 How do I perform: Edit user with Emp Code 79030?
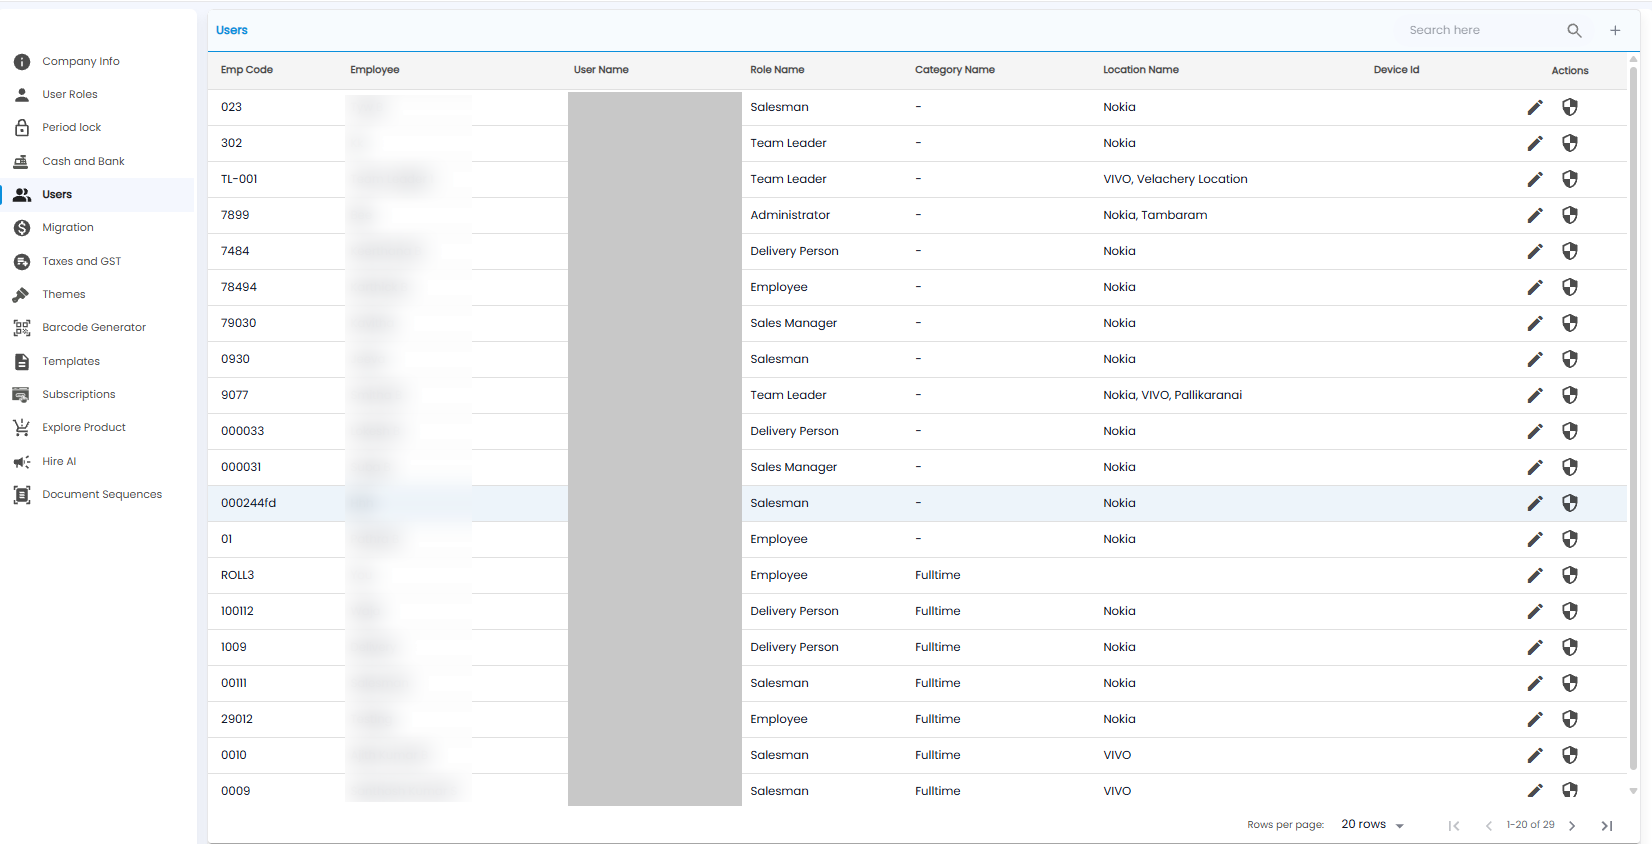(1535, 323)
